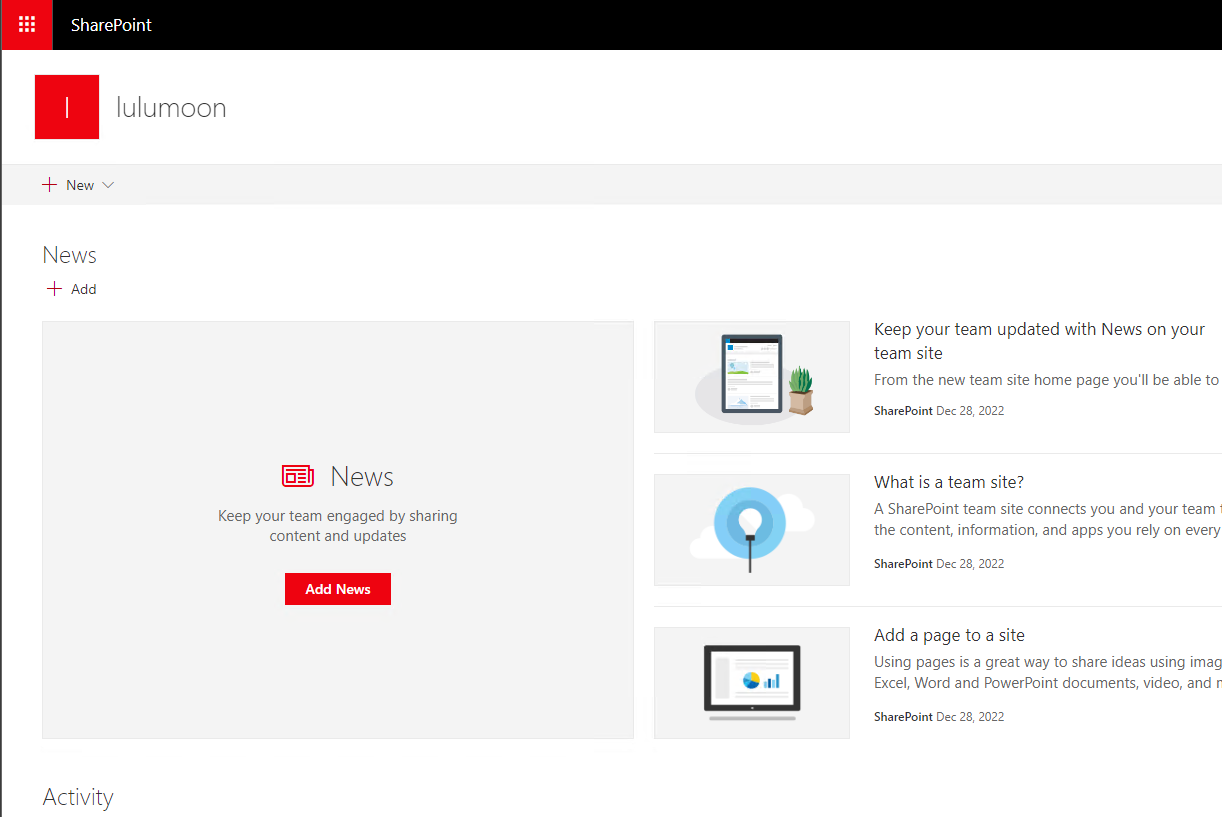Click the plus icon beside Add
Screen dimensions: 1222x817
pyautogui.click(x=55, y=289)
